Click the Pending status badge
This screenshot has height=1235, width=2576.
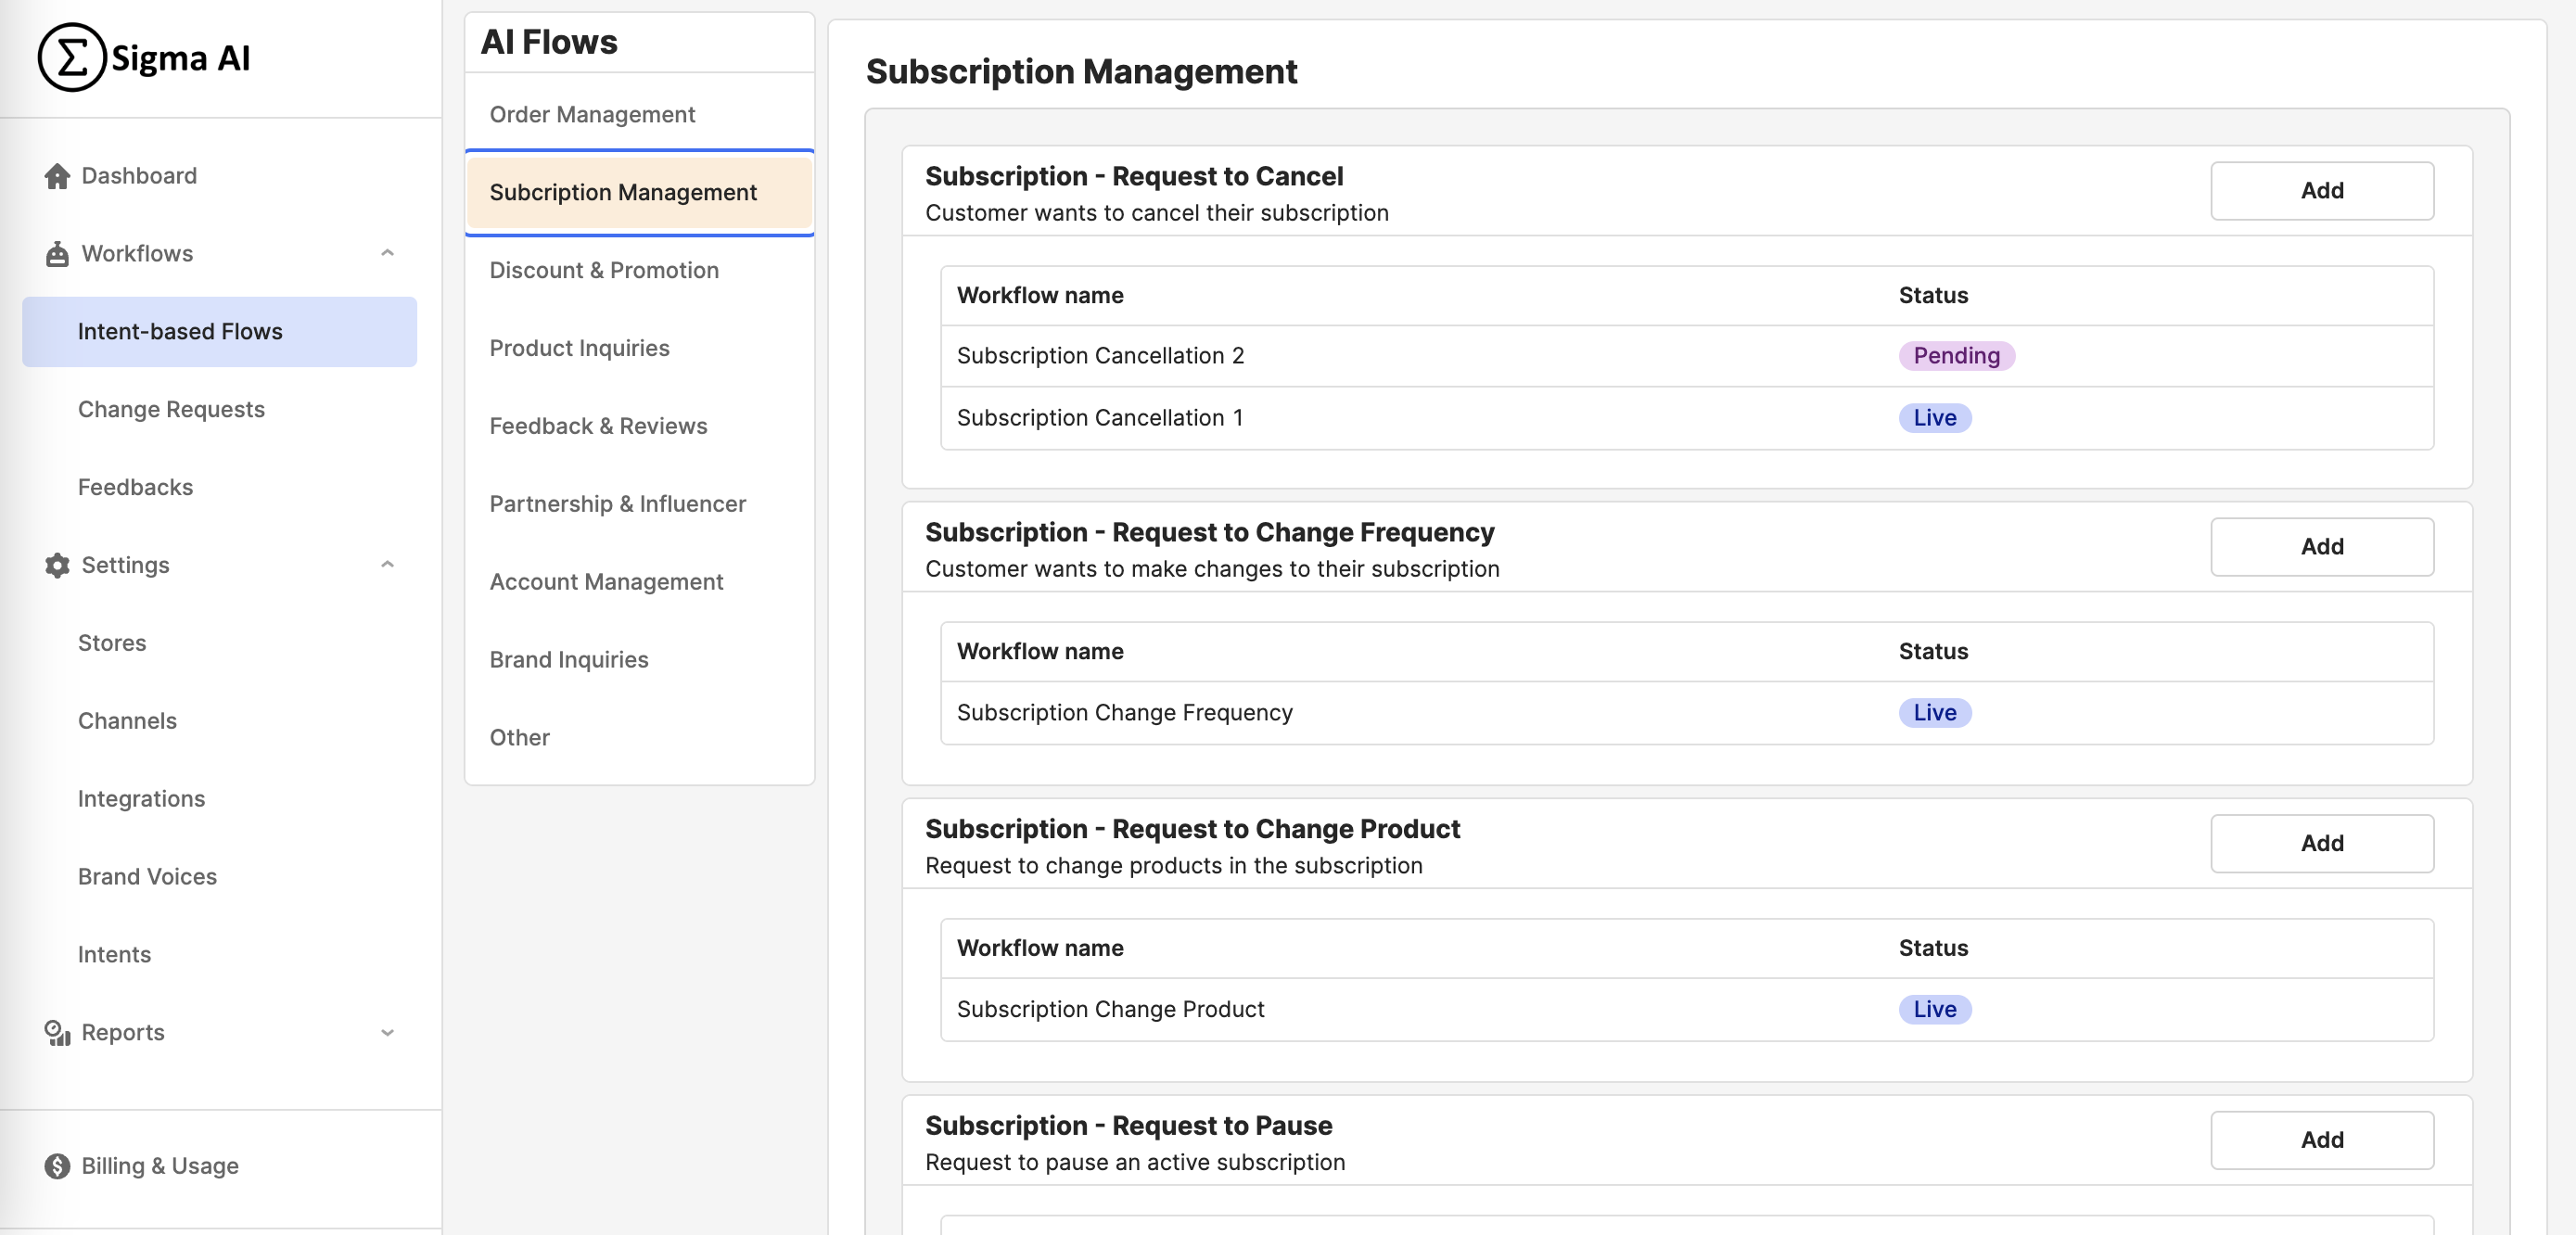(x=1955, y=356)
